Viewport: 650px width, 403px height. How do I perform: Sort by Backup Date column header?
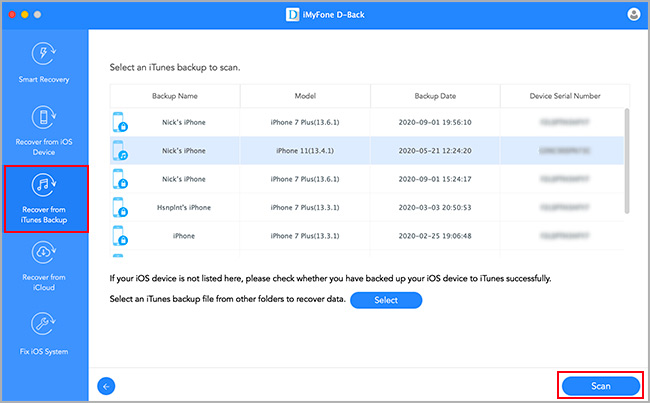click(x=435, y=96)
